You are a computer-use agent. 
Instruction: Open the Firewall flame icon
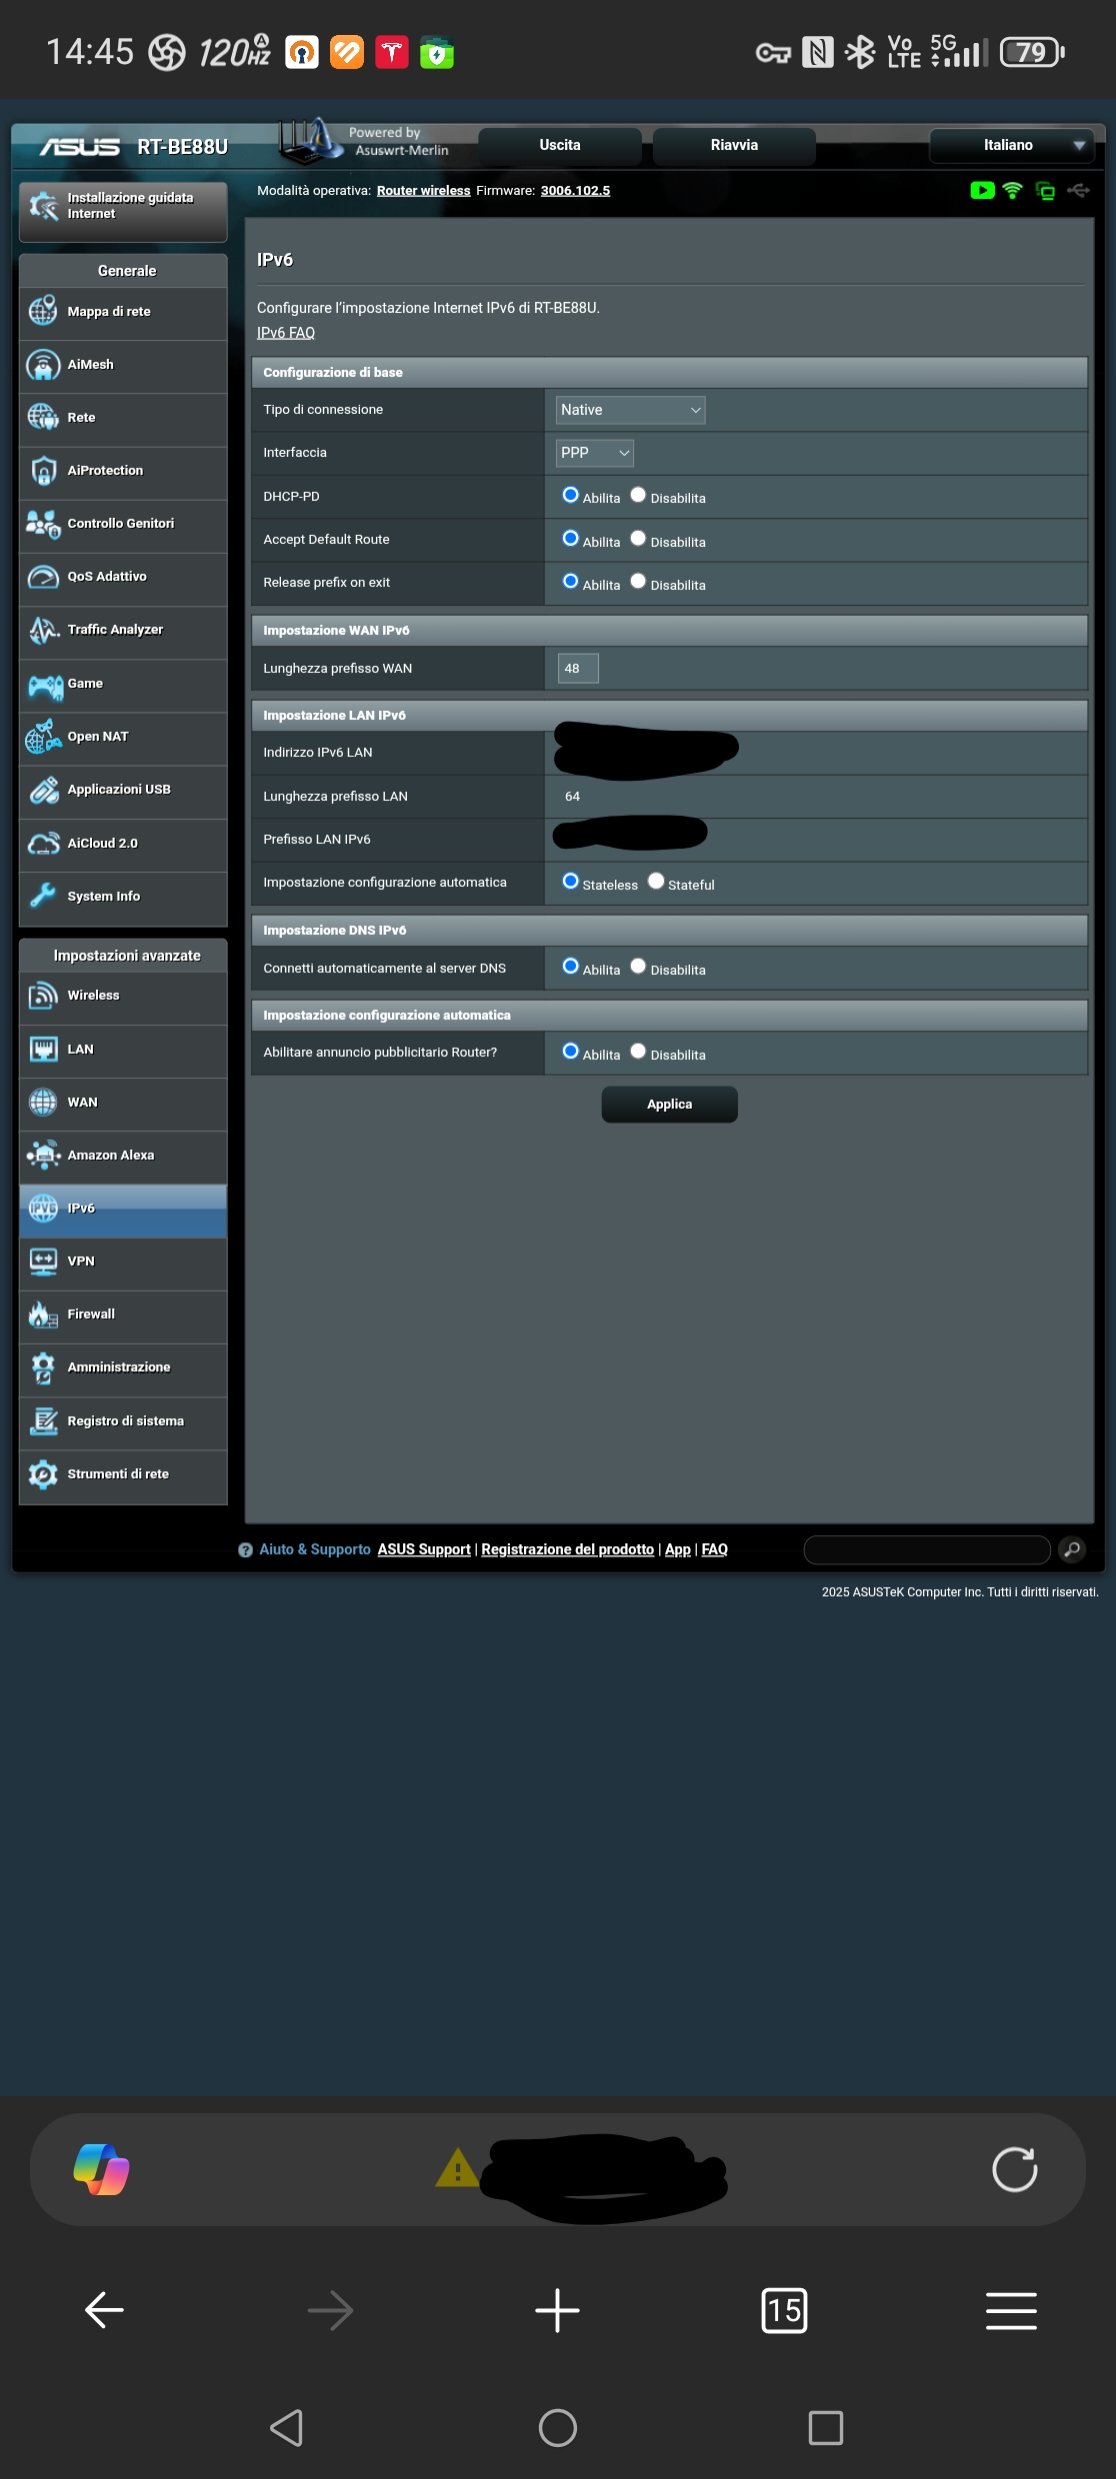click(43, 1314)
